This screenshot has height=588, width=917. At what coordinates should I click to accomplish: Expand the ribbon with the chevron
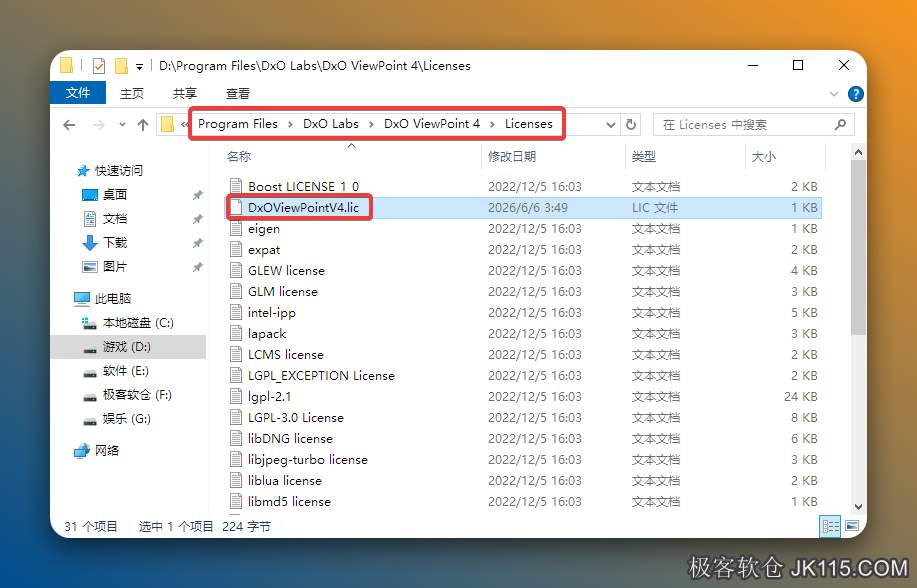(x=834, y=94)
